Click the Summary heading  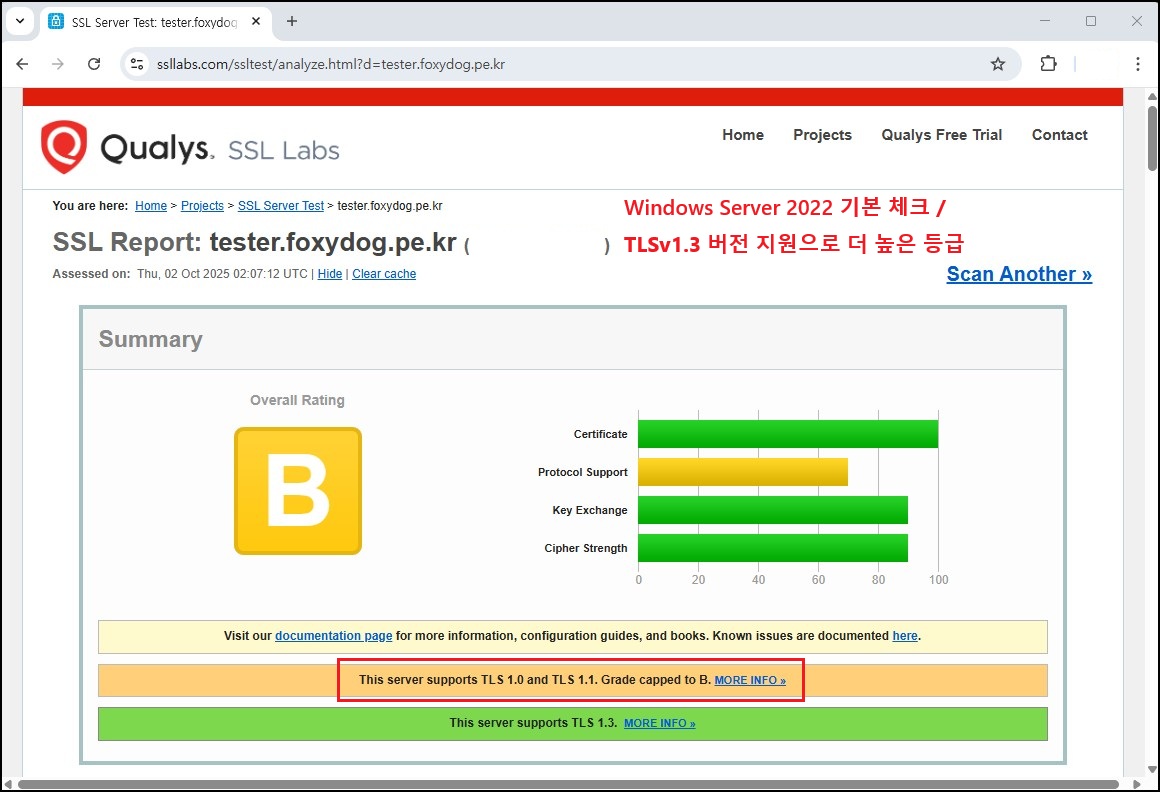[150, 339]
